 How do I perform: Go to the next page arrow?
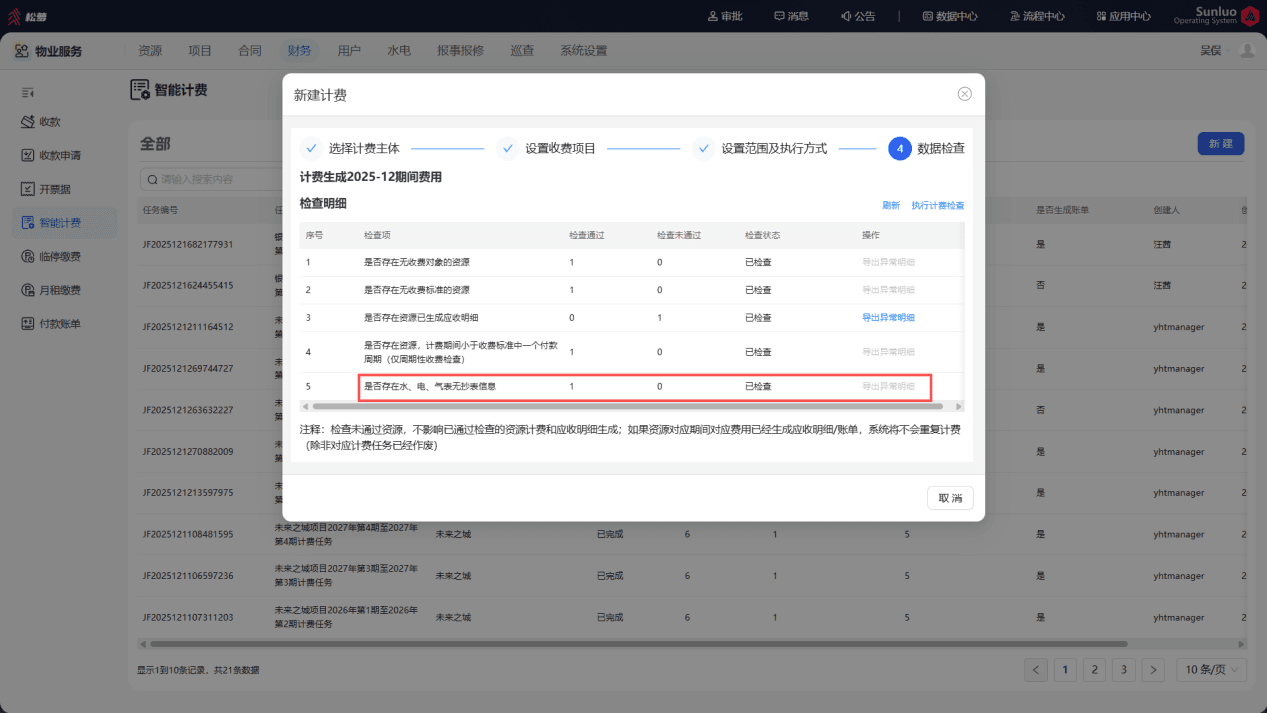[1153, 670]
